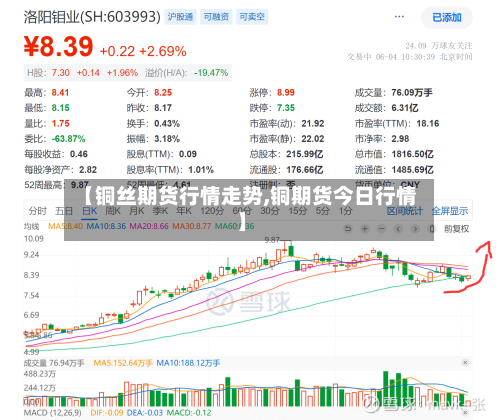This screenshot has height=420, width=500.
Task: Click the 最高 value 8.41
Action: 60,92
